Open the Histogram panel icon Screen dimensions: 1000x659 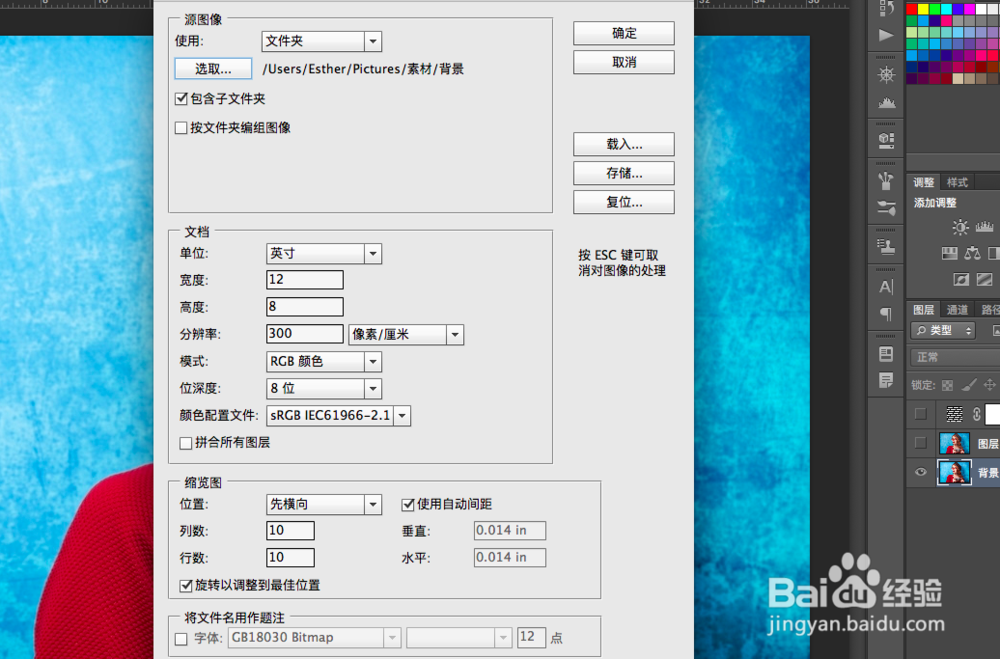[886, 103]
